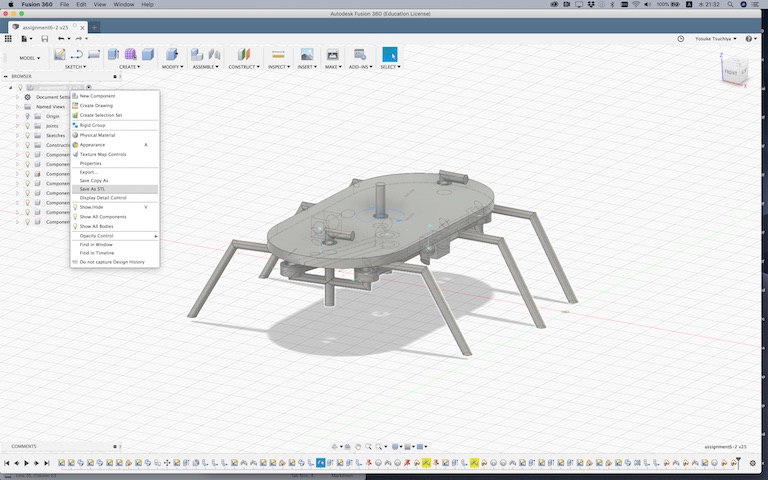Viewport: 768px width, 480px height.
Task: Open the Yosuke Tsuchiya account dropdown
Action: click(716, 39)
